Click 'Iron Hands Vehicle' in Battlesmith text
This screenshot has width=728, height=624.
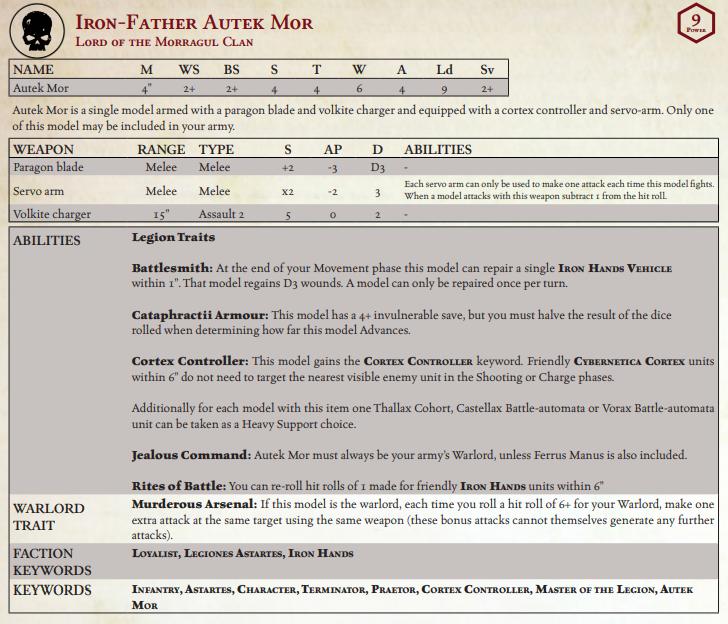click(x=615, y=268)
